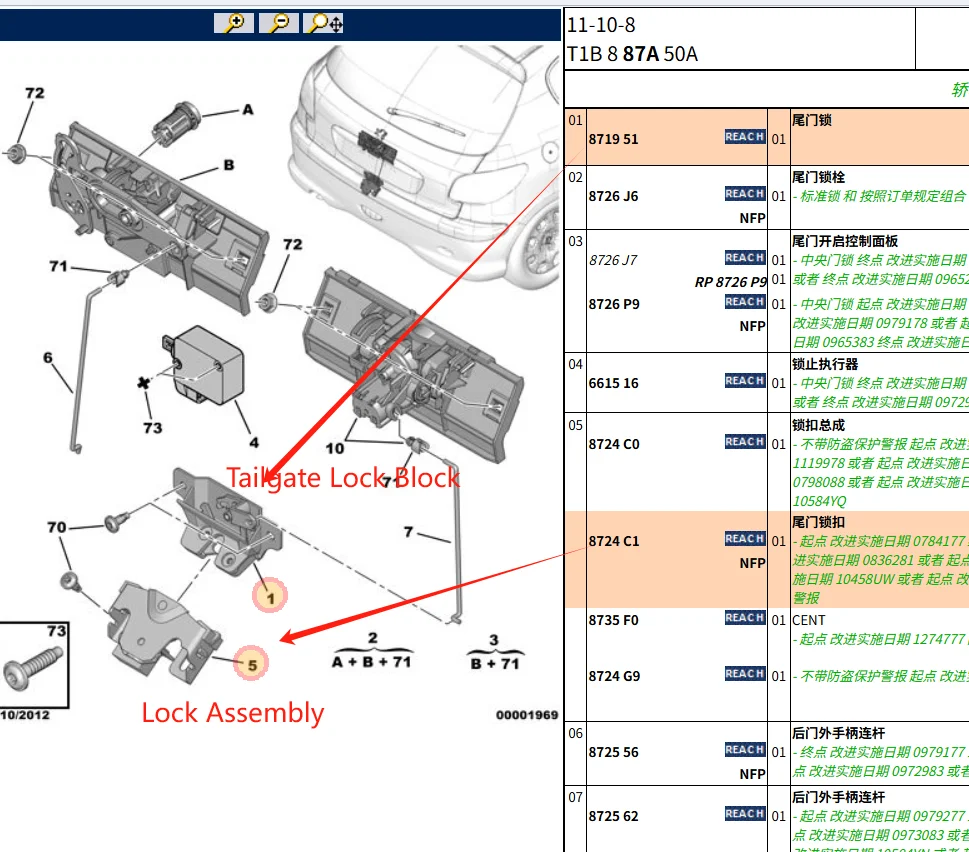Screen dimensions: 969x852
Task: Zoom in on the parts diagram
Action: pyautogui.click(x=234, y=23)
